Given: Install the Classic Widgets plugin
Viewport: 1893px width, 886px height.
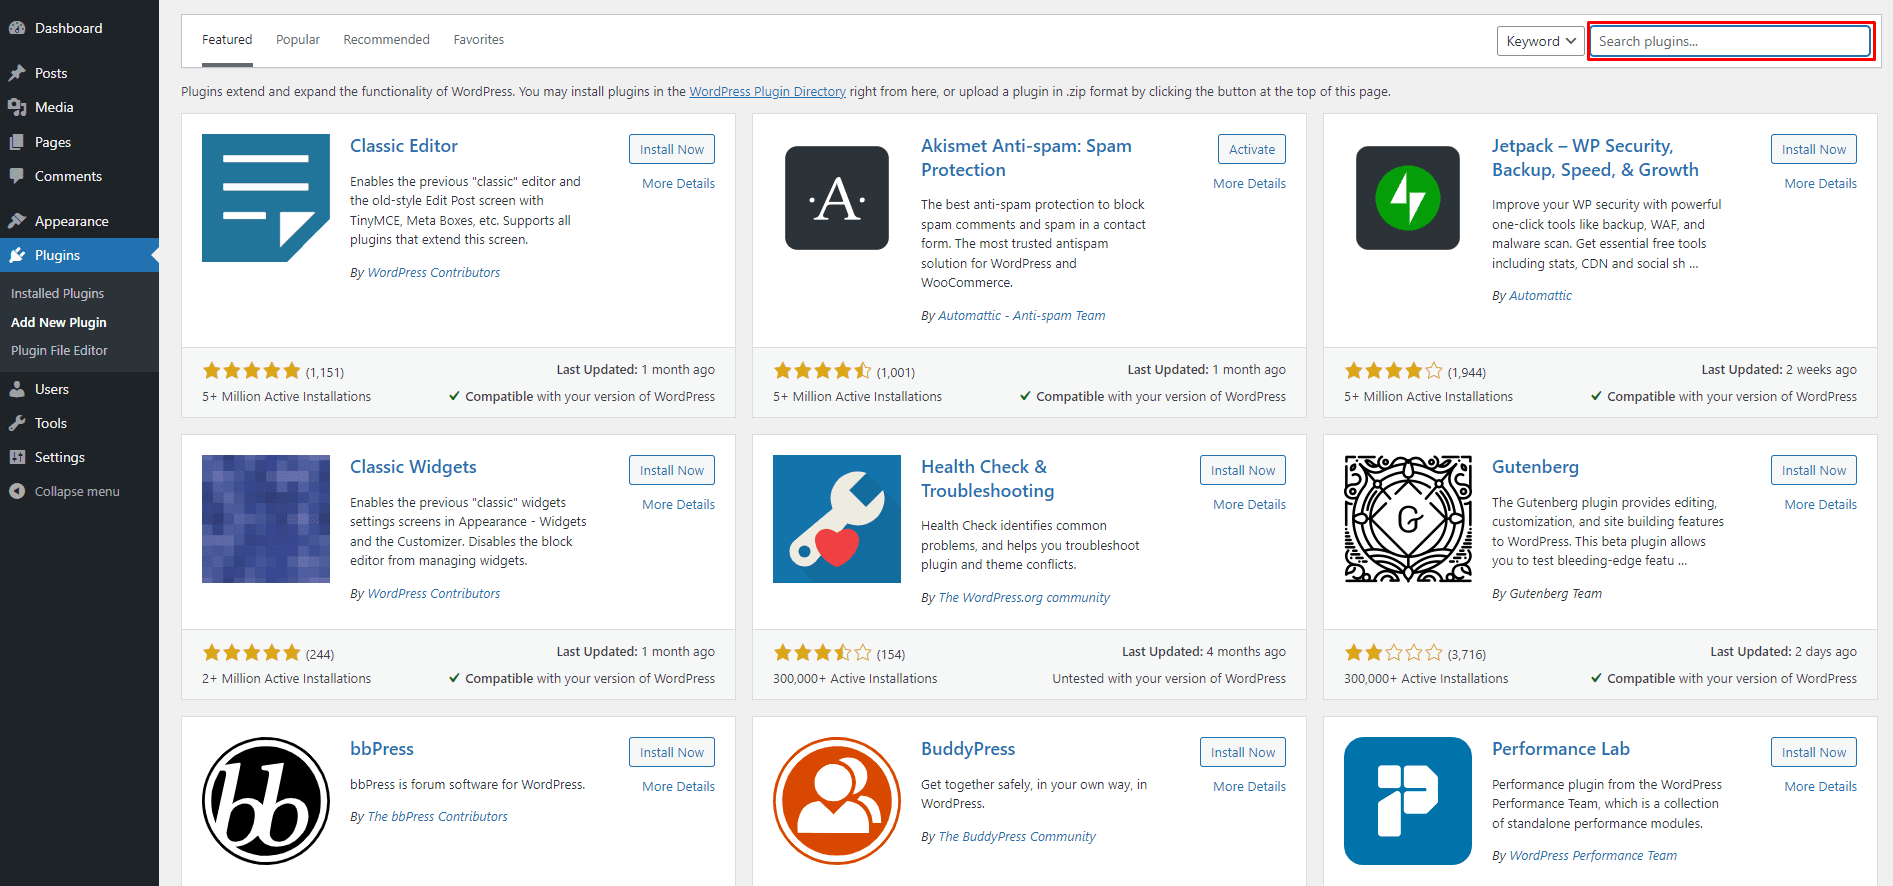Looking at the screenshot, I should [672, 470].
